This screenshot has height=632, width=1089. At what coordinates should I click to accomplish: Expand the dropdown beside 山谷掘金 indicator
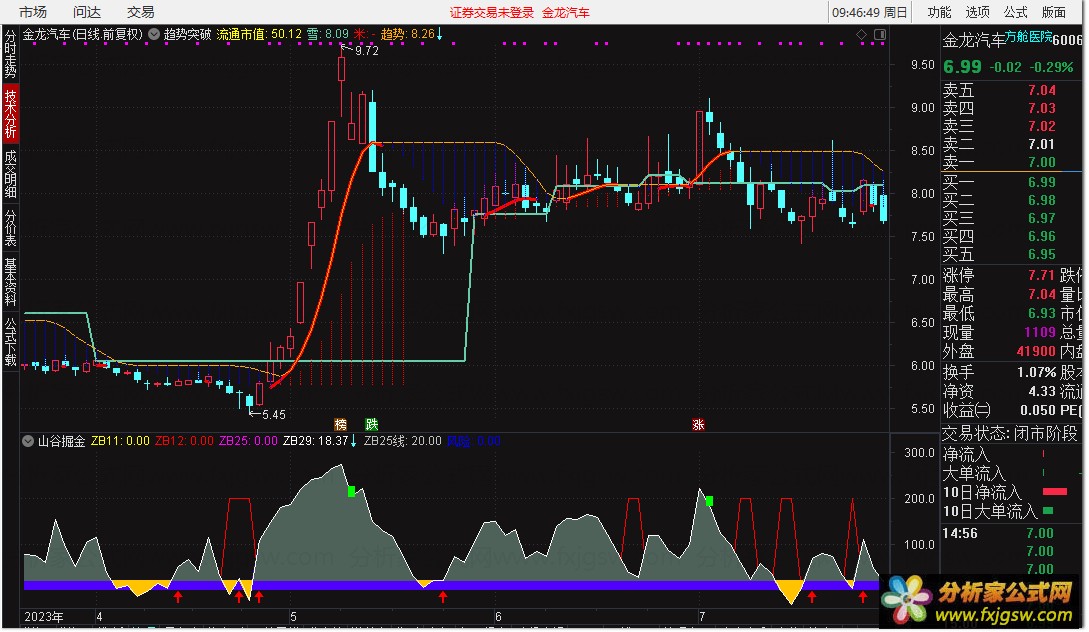(x=28, y=441)
